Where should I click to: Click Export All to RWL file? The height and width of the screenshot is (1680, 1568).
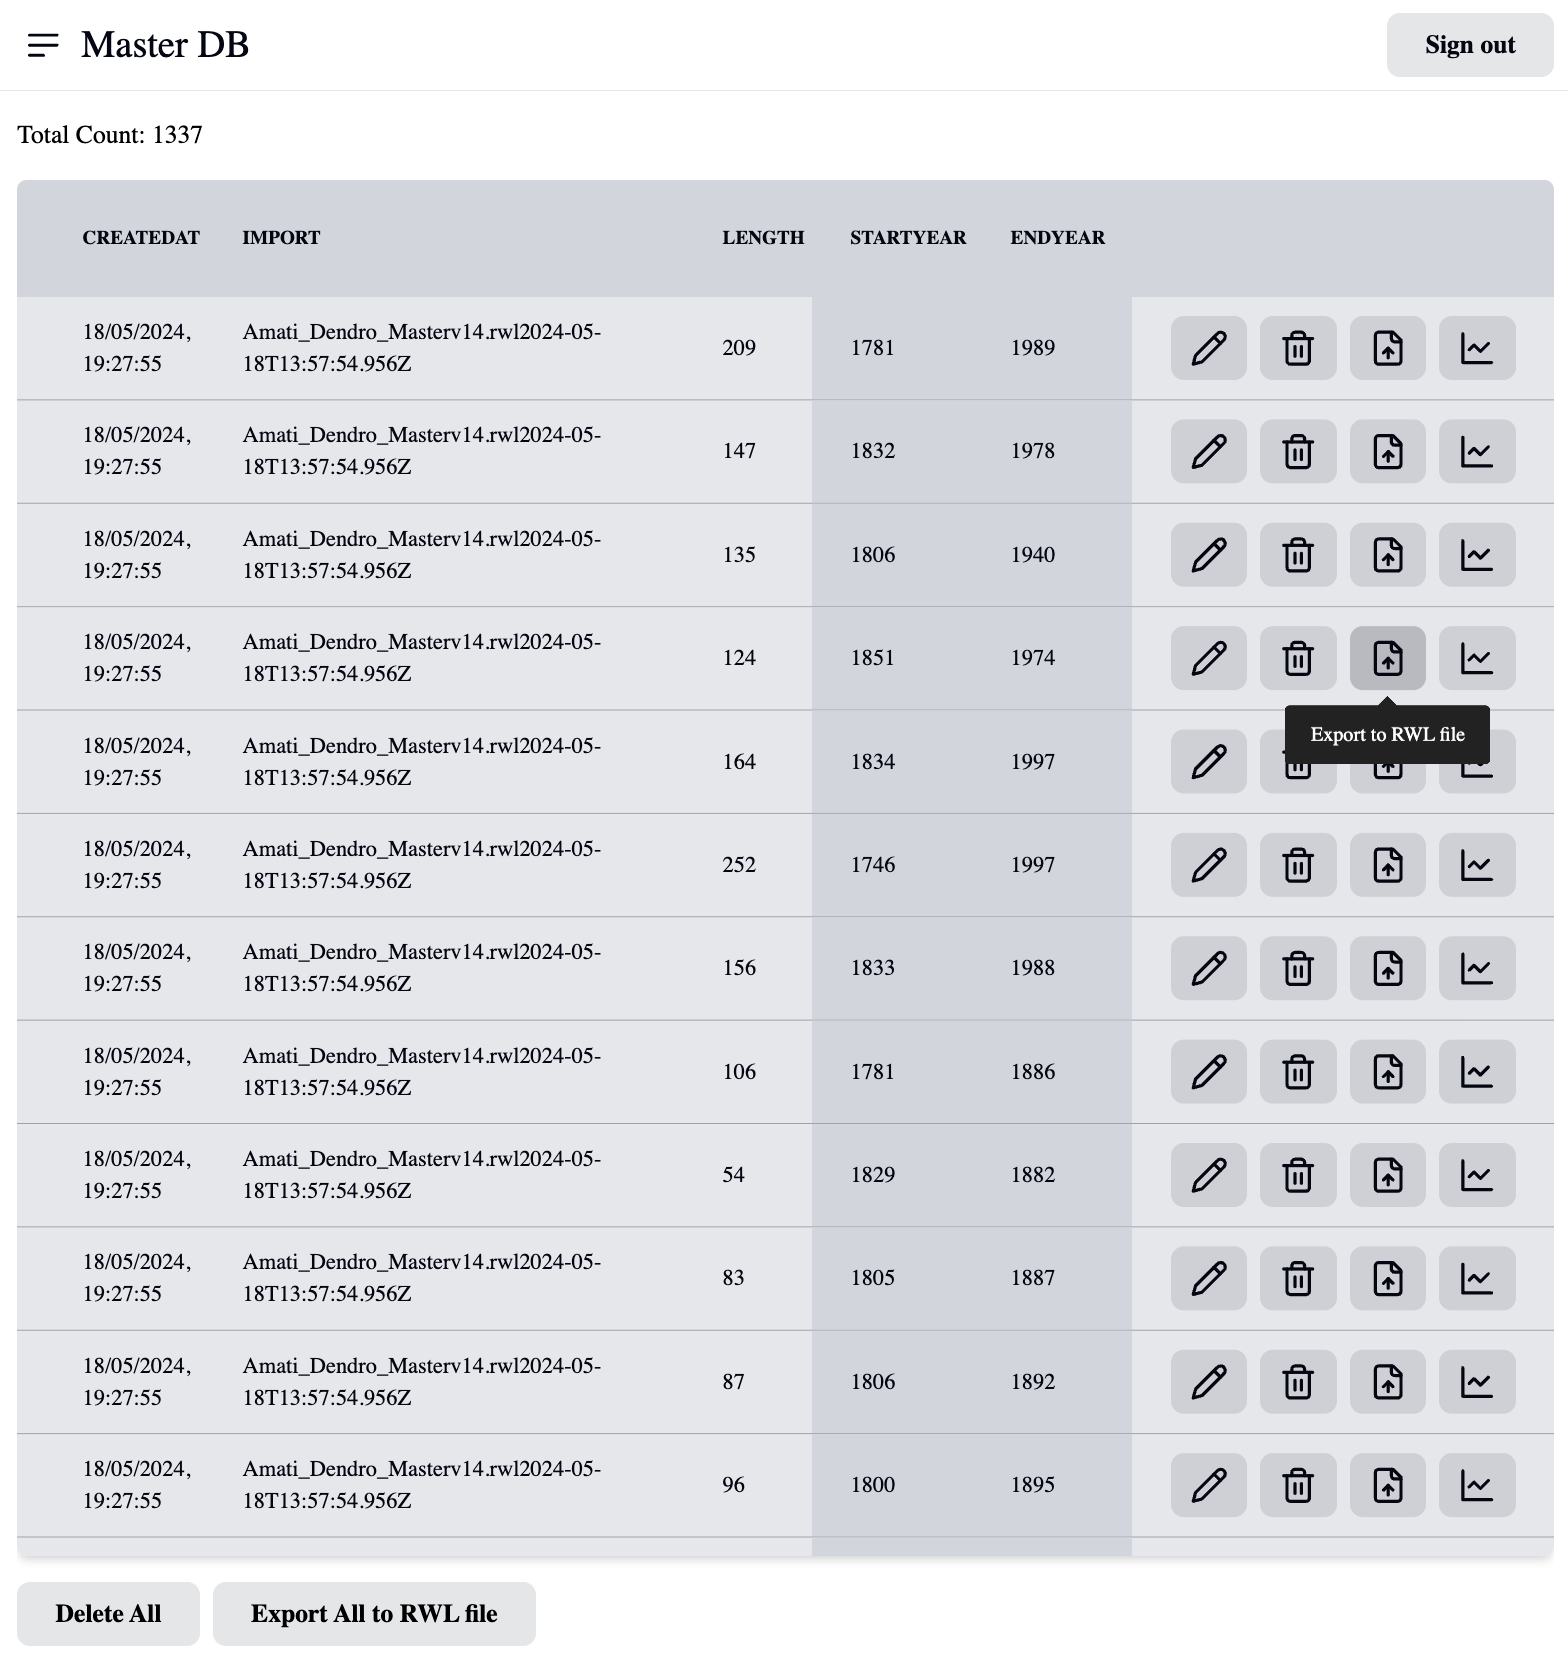click(x=374, y=1614)
